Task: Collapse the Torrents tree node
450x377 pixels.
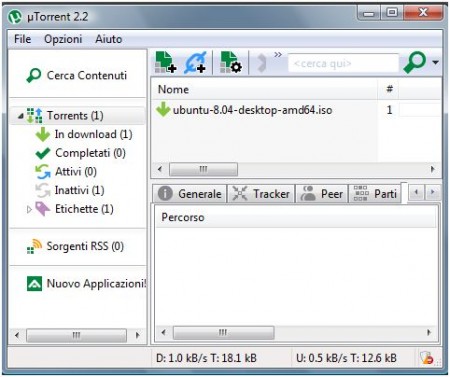Action: click(x=21, y=116)
